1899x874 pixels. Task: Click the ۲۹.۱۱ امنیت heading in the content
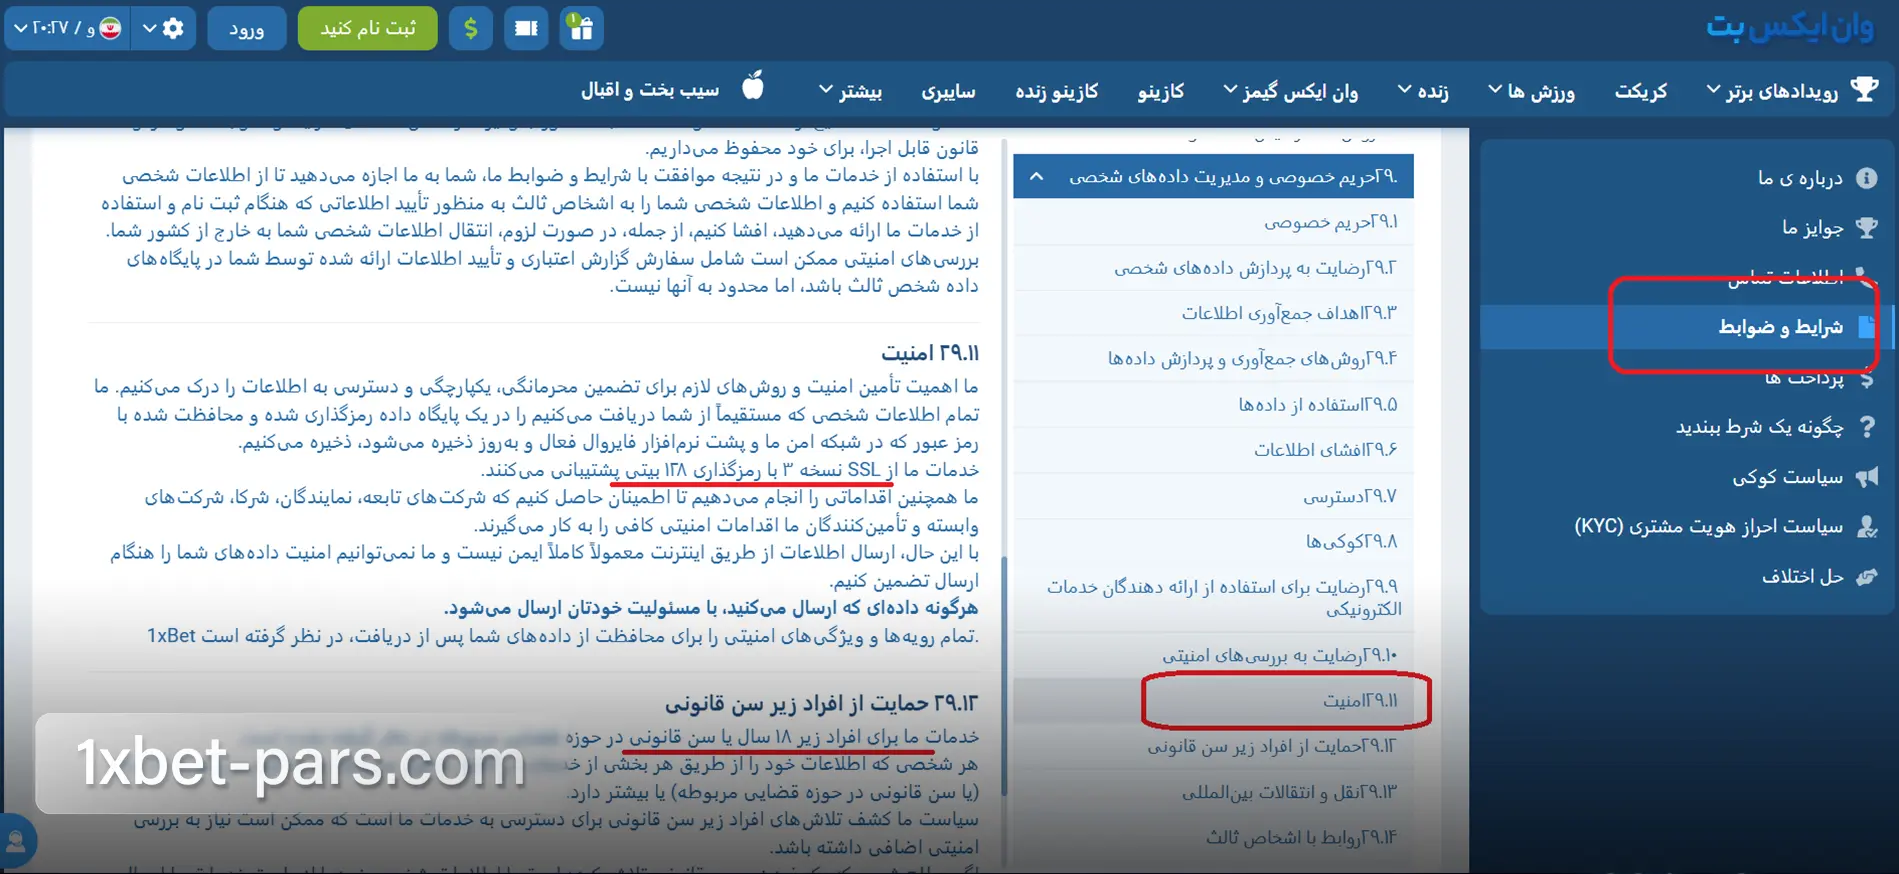tap(929, 352)
